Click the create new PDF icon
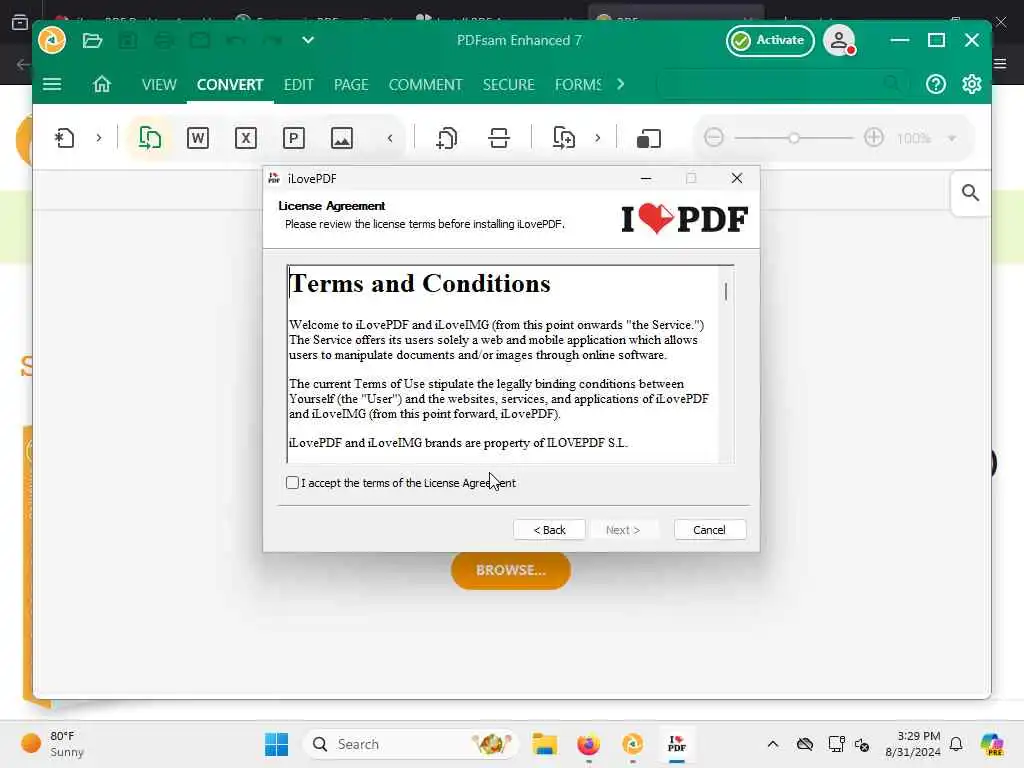The width and height of the screenshot is (1024, 768). tap(64, 138)
